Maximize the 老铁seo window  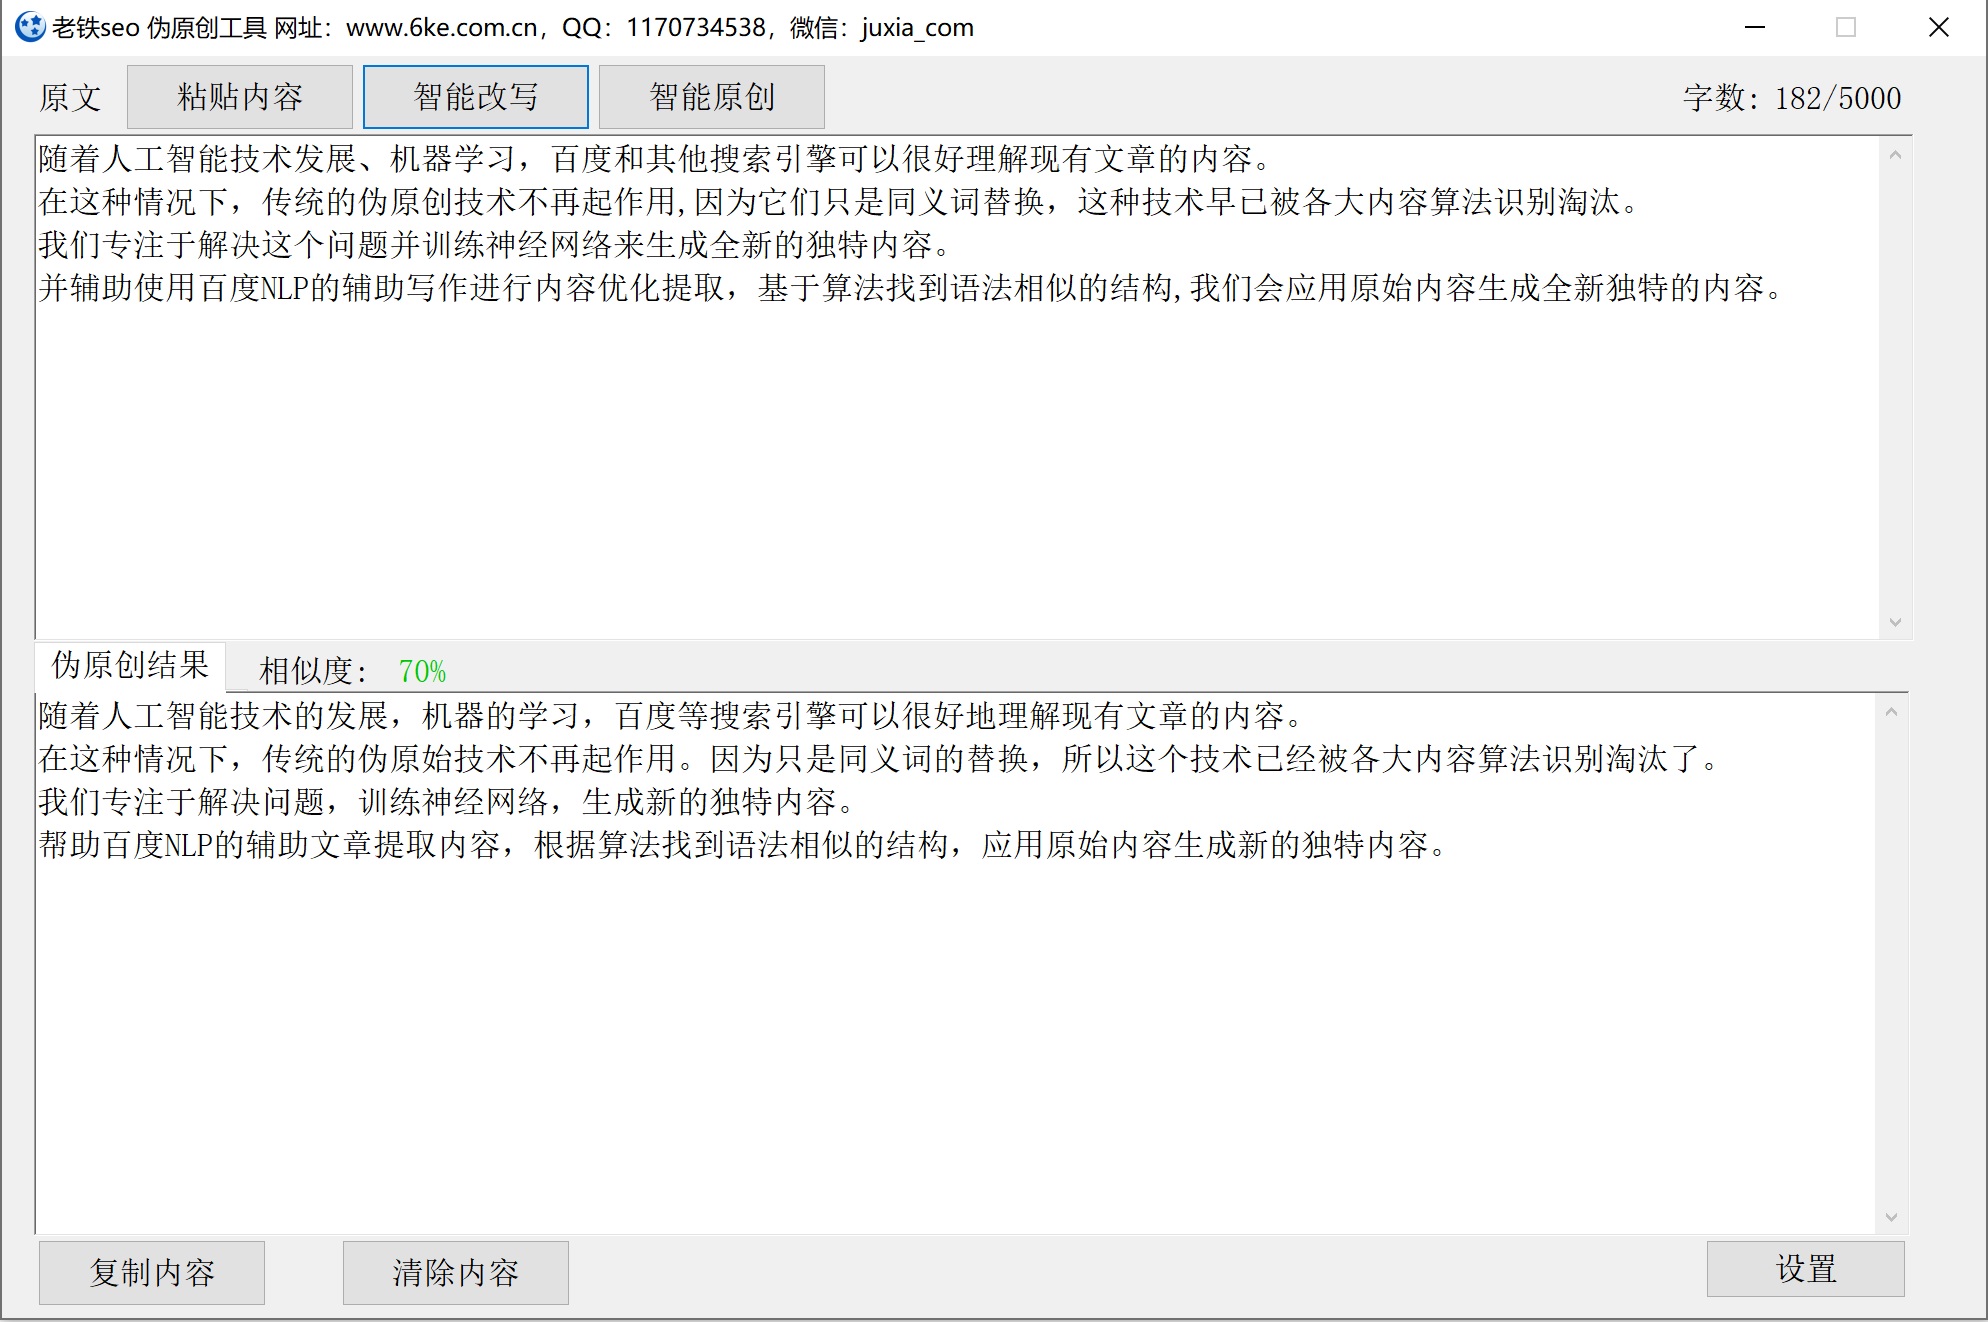1846,27
